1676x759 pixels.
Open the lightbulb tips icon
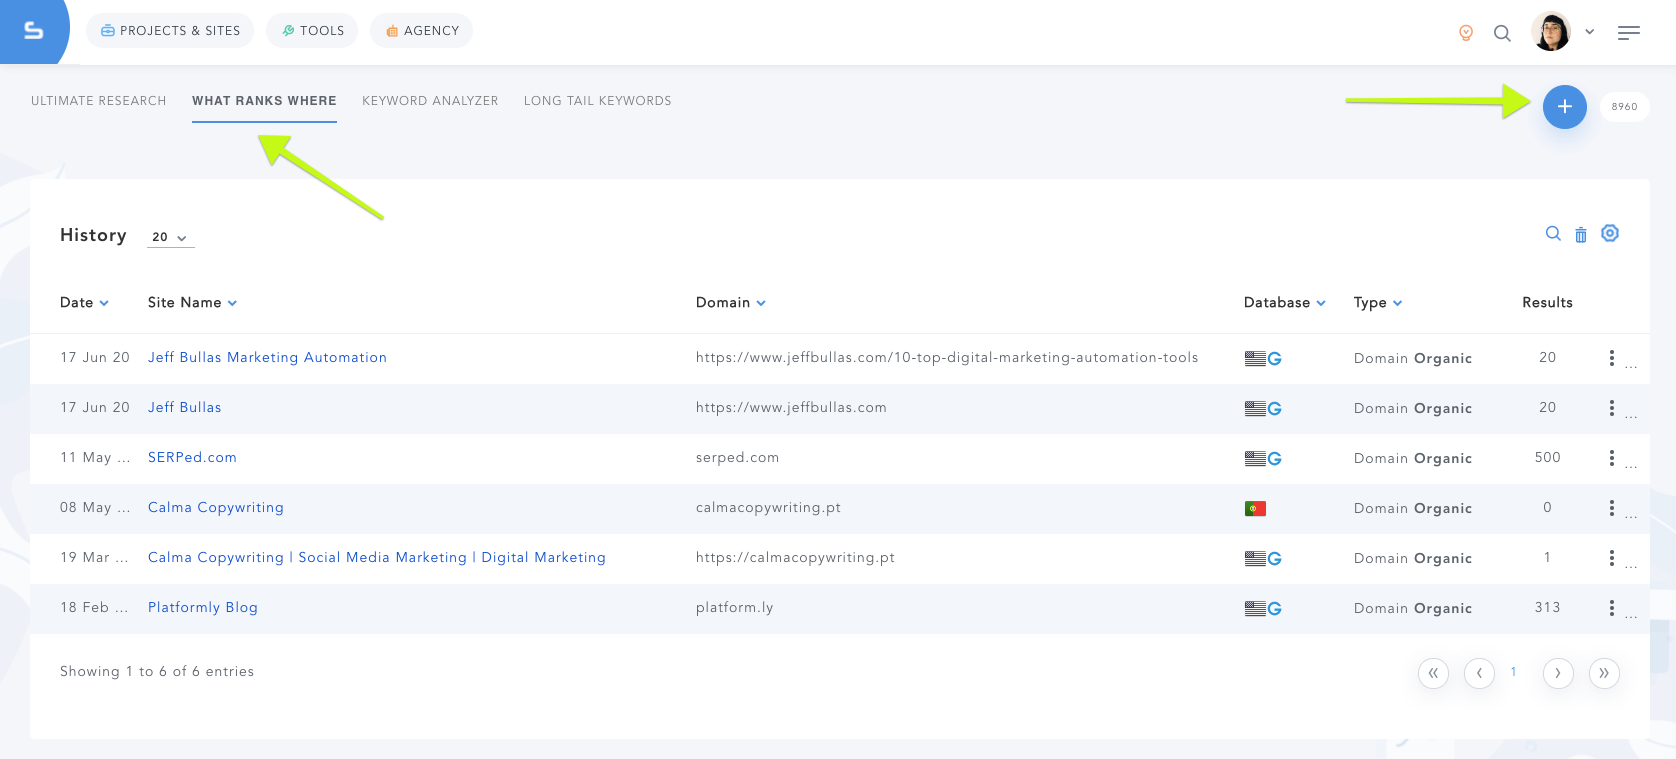point(1466,33)
